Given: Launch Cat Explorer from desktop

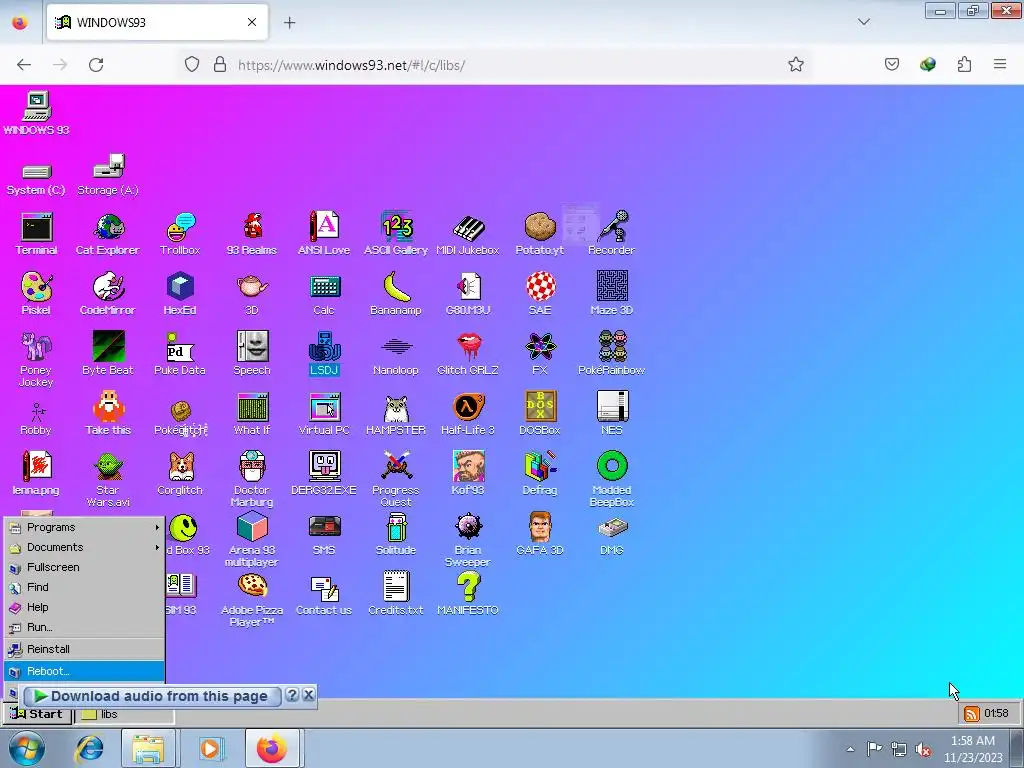Looking at the screenshot, I should (108, 233).
